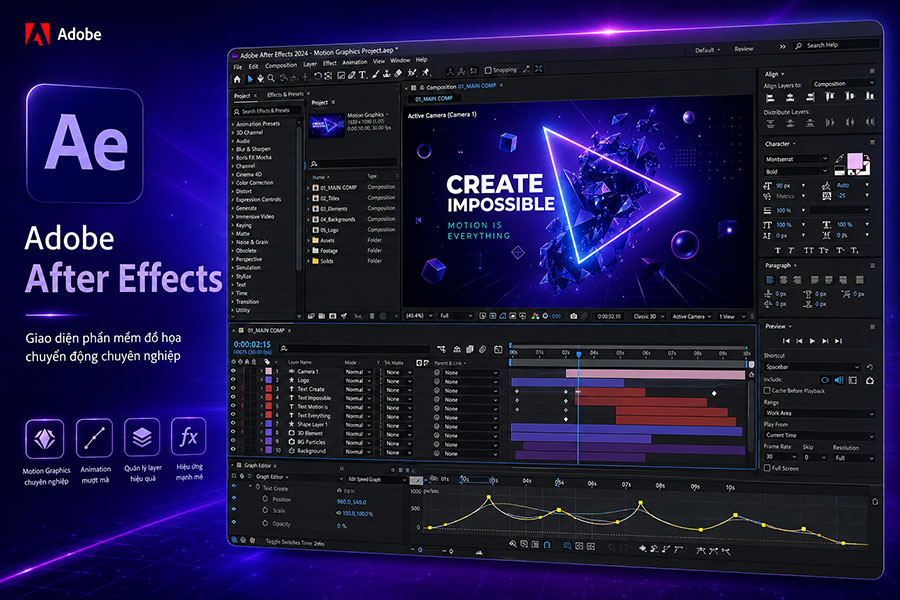This screenshot has height=600, width=900.
Task: Click the Search Help field
Action: (x=836, y=45)
